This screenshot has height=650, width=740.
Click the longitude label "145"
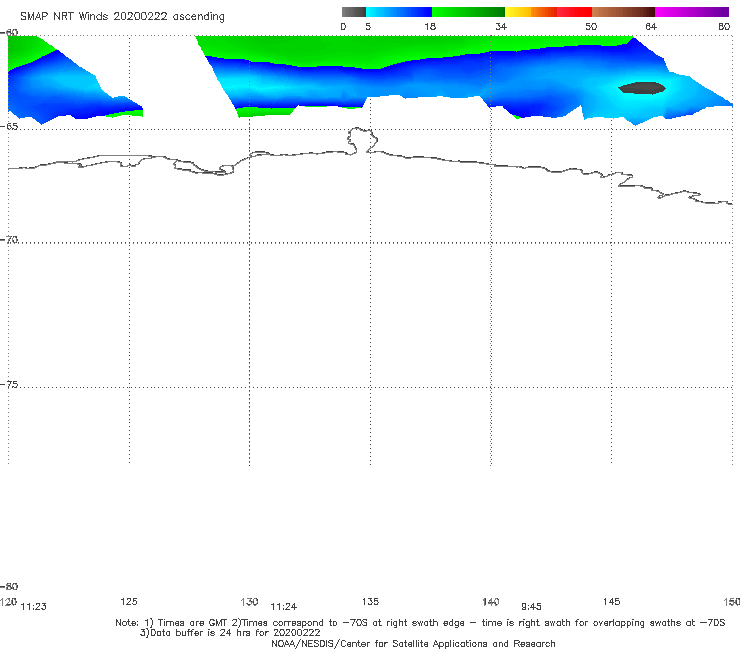tap(612, 601)
